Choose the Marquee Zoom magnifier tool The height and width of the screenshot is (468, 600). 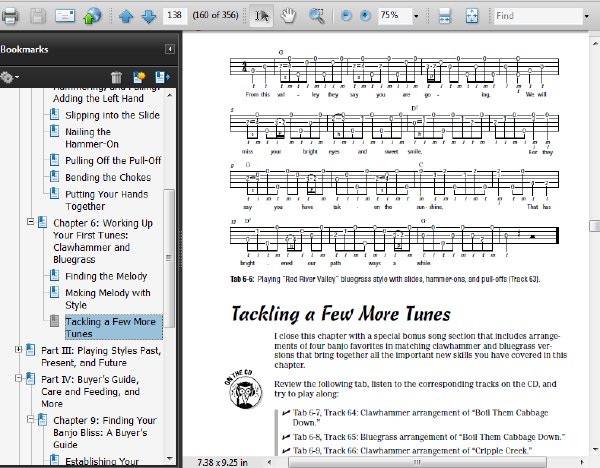coord(316,16)
